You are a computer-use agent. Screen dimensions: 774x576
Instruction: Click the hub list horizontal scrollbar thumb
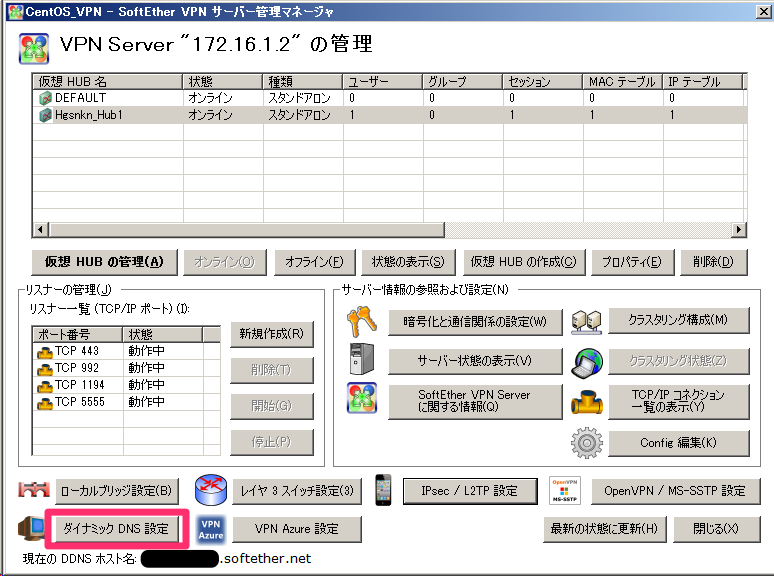pos(247,230)
